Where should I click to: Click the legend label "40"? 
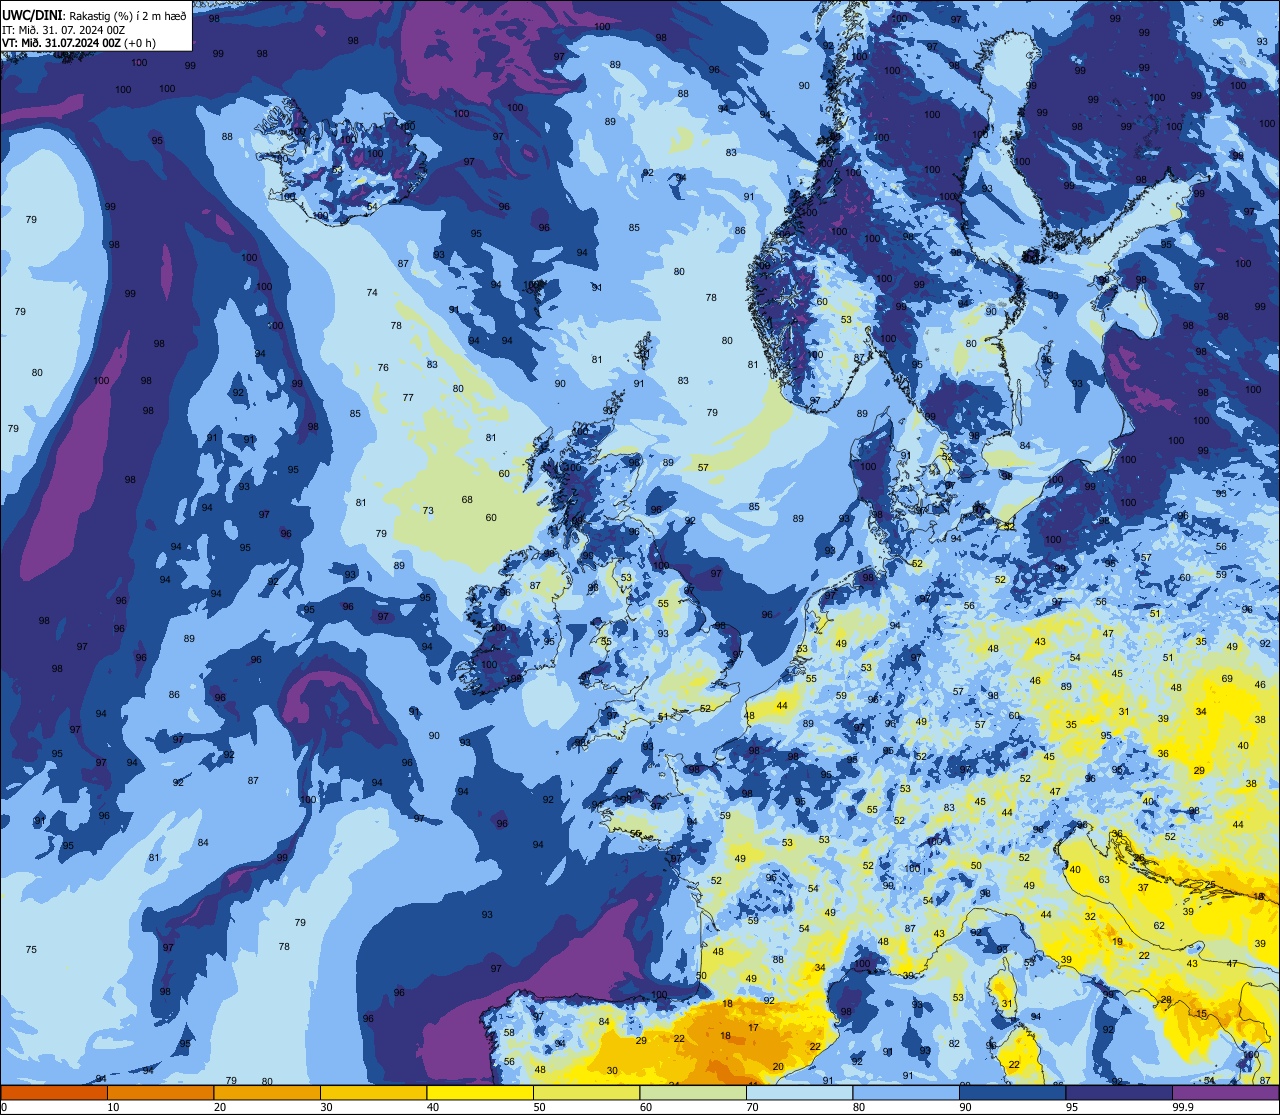[433, 1107]
